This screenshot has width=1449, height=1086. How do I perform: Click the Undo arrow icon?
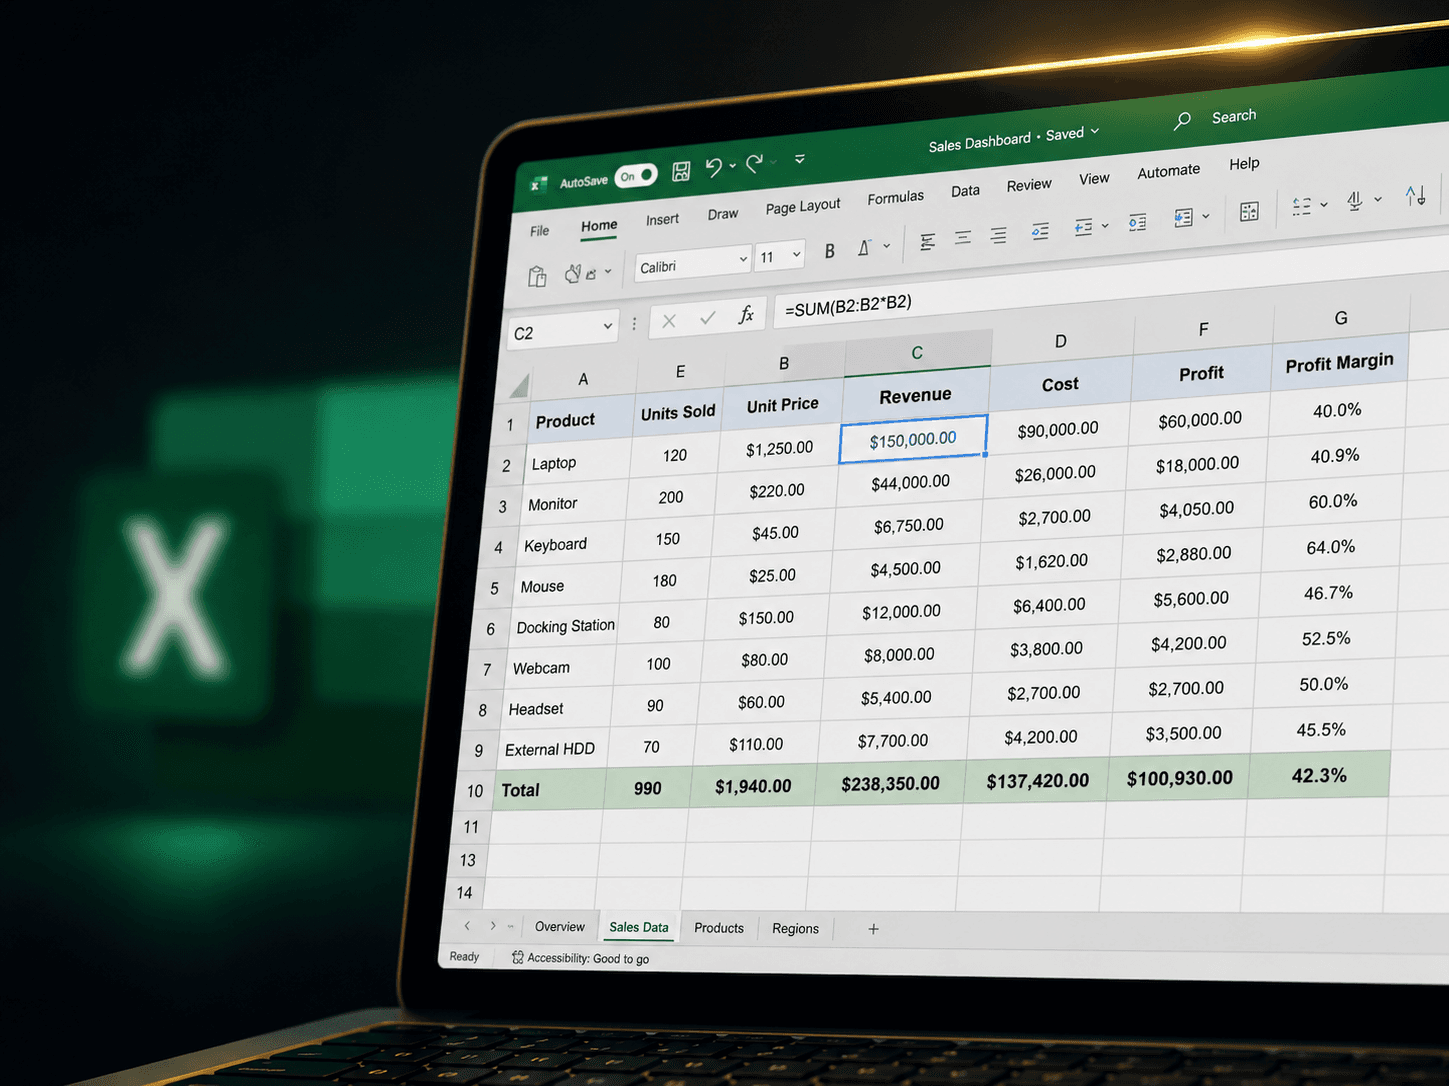coord(713,167)
